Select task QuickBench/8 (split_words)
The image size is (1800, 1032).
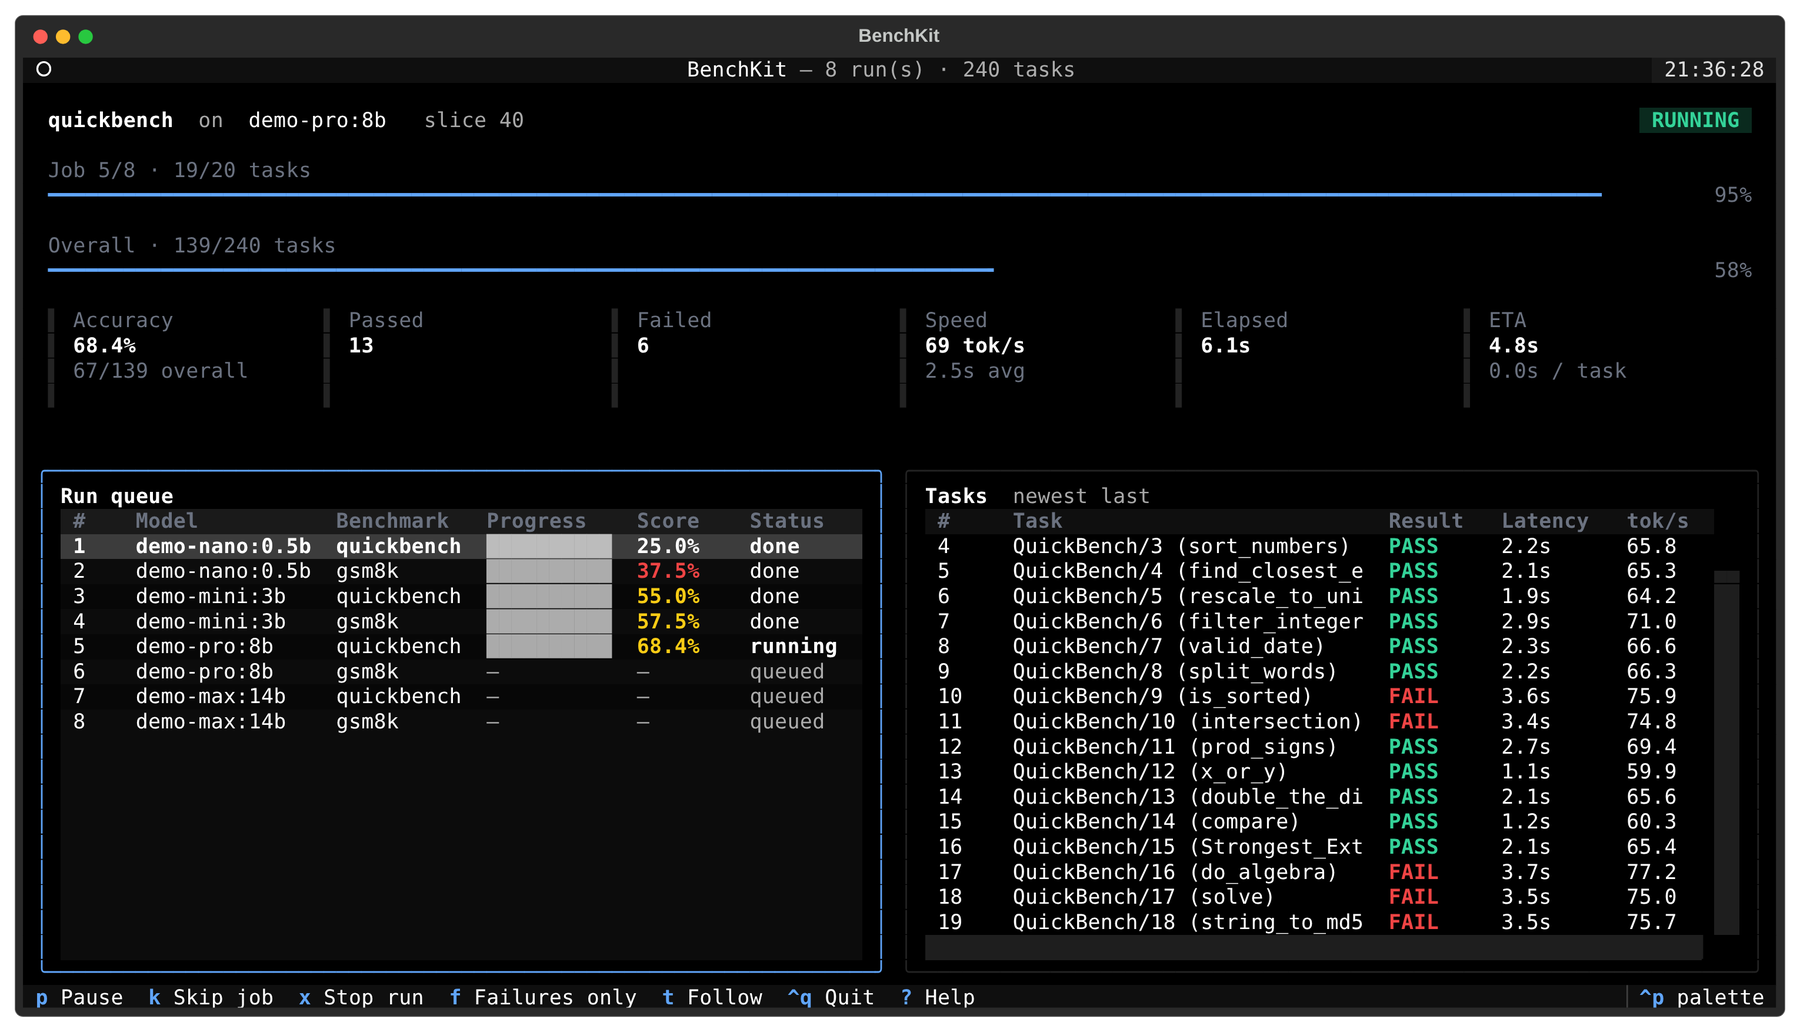(x=1319, y=672)
